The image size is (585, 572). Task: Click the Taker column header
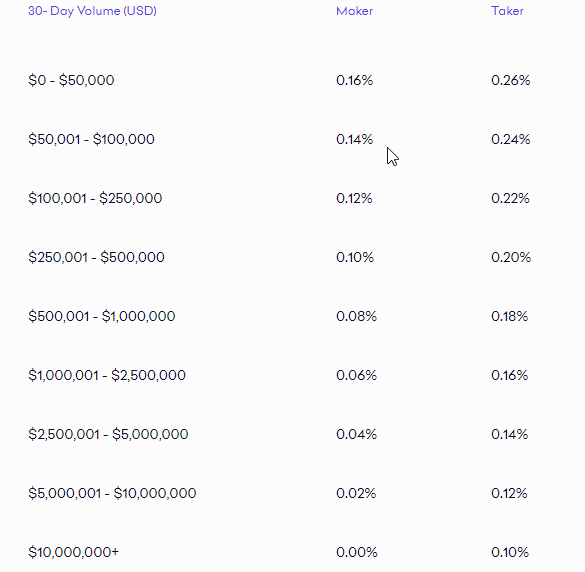point(507,11)
